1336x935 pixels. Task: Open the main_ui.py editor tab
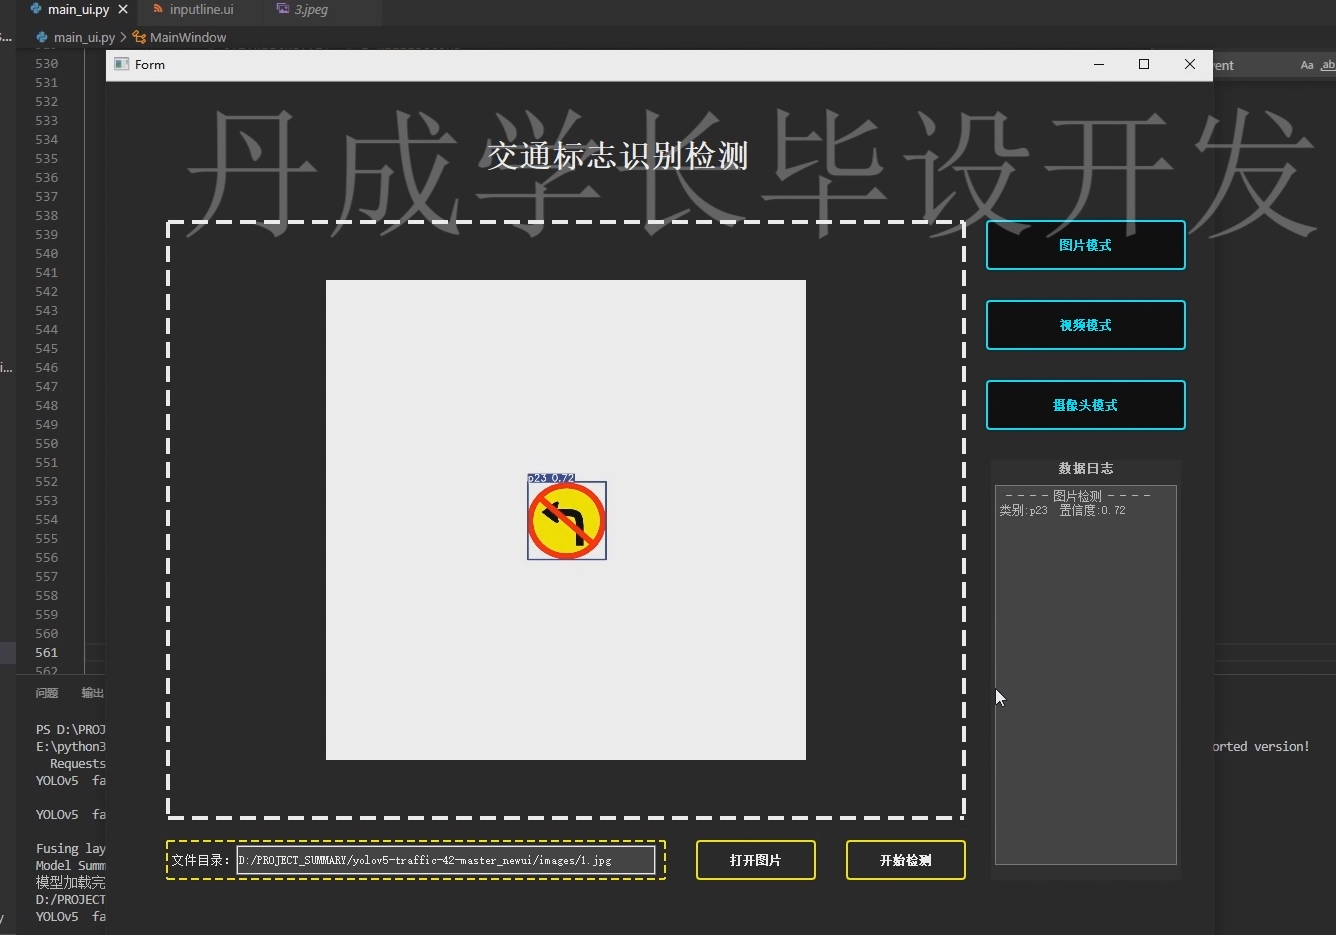pos(78,10)
